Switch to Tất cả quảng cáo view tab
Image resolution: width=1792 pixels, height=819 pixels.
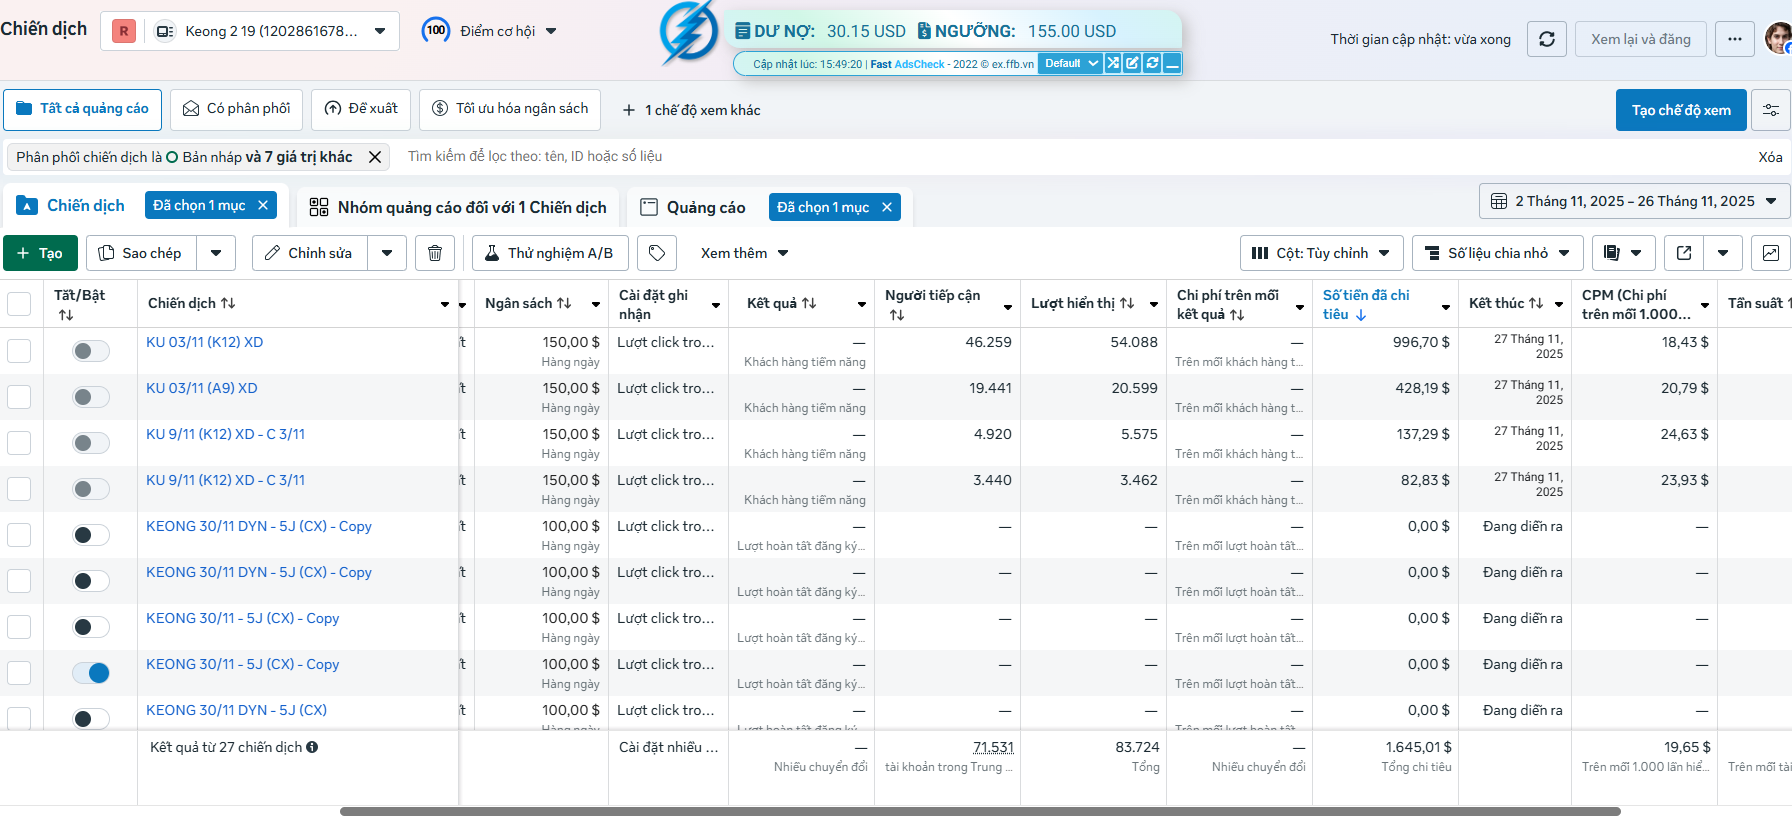click(x=82, y=109)
